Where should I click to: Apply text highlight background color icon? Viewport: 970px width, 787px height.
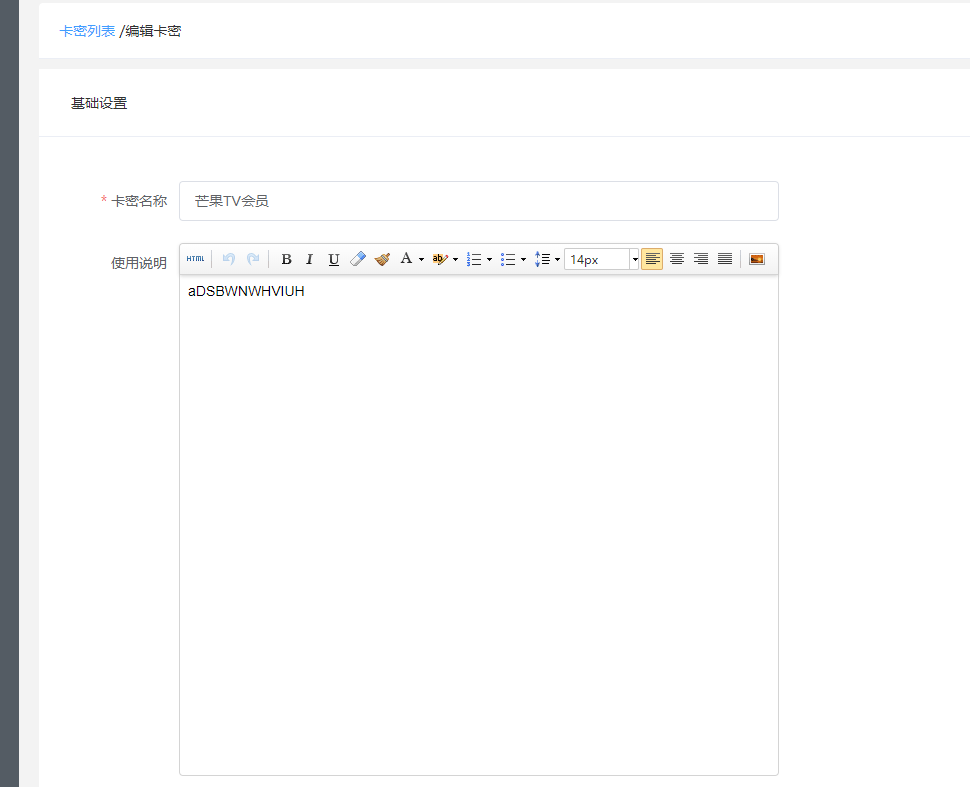click(x=440, y=259)
